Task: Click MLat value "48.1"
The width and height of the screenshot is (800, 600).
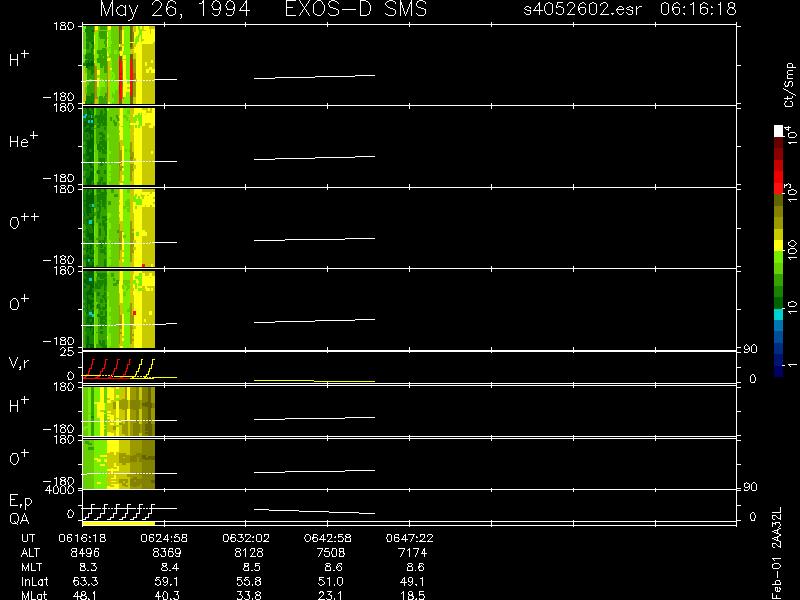Action: tap(86, 595)
